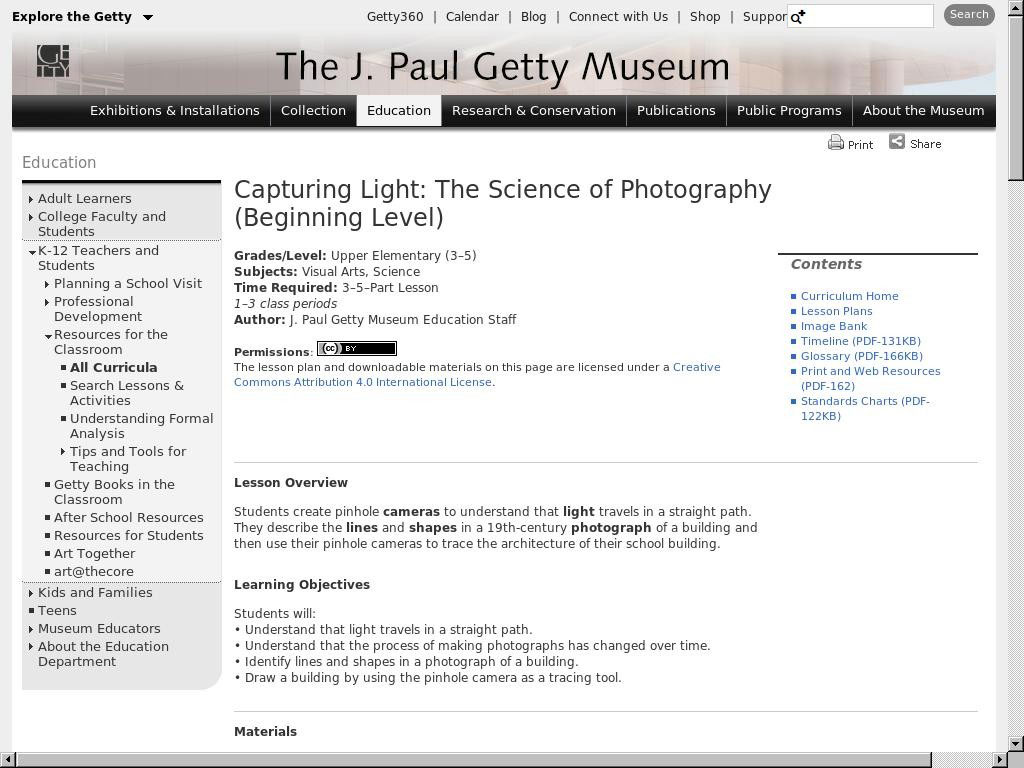Screen dimensions: 1024x768
Task: Expand the Kids and Families section
Action: tap(31, 593)
